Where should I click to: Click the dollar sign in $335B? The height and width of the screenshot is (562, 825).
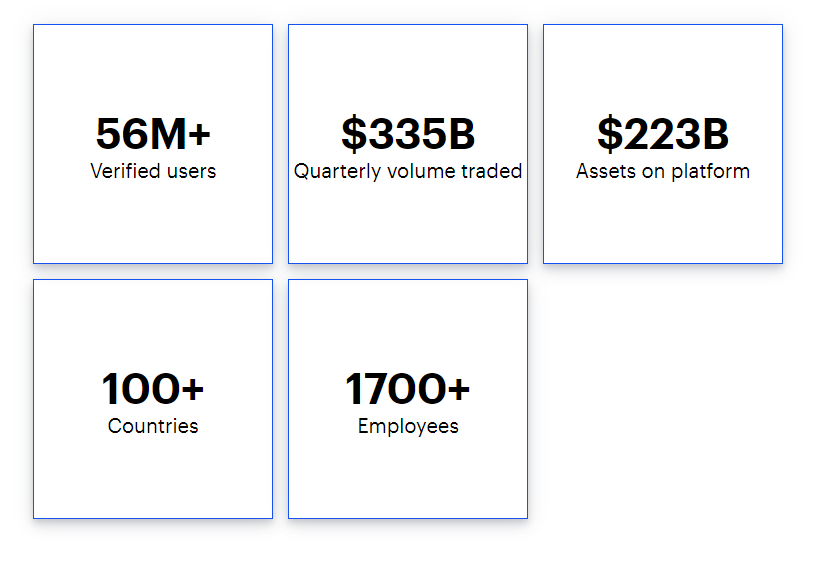point(353,134)
